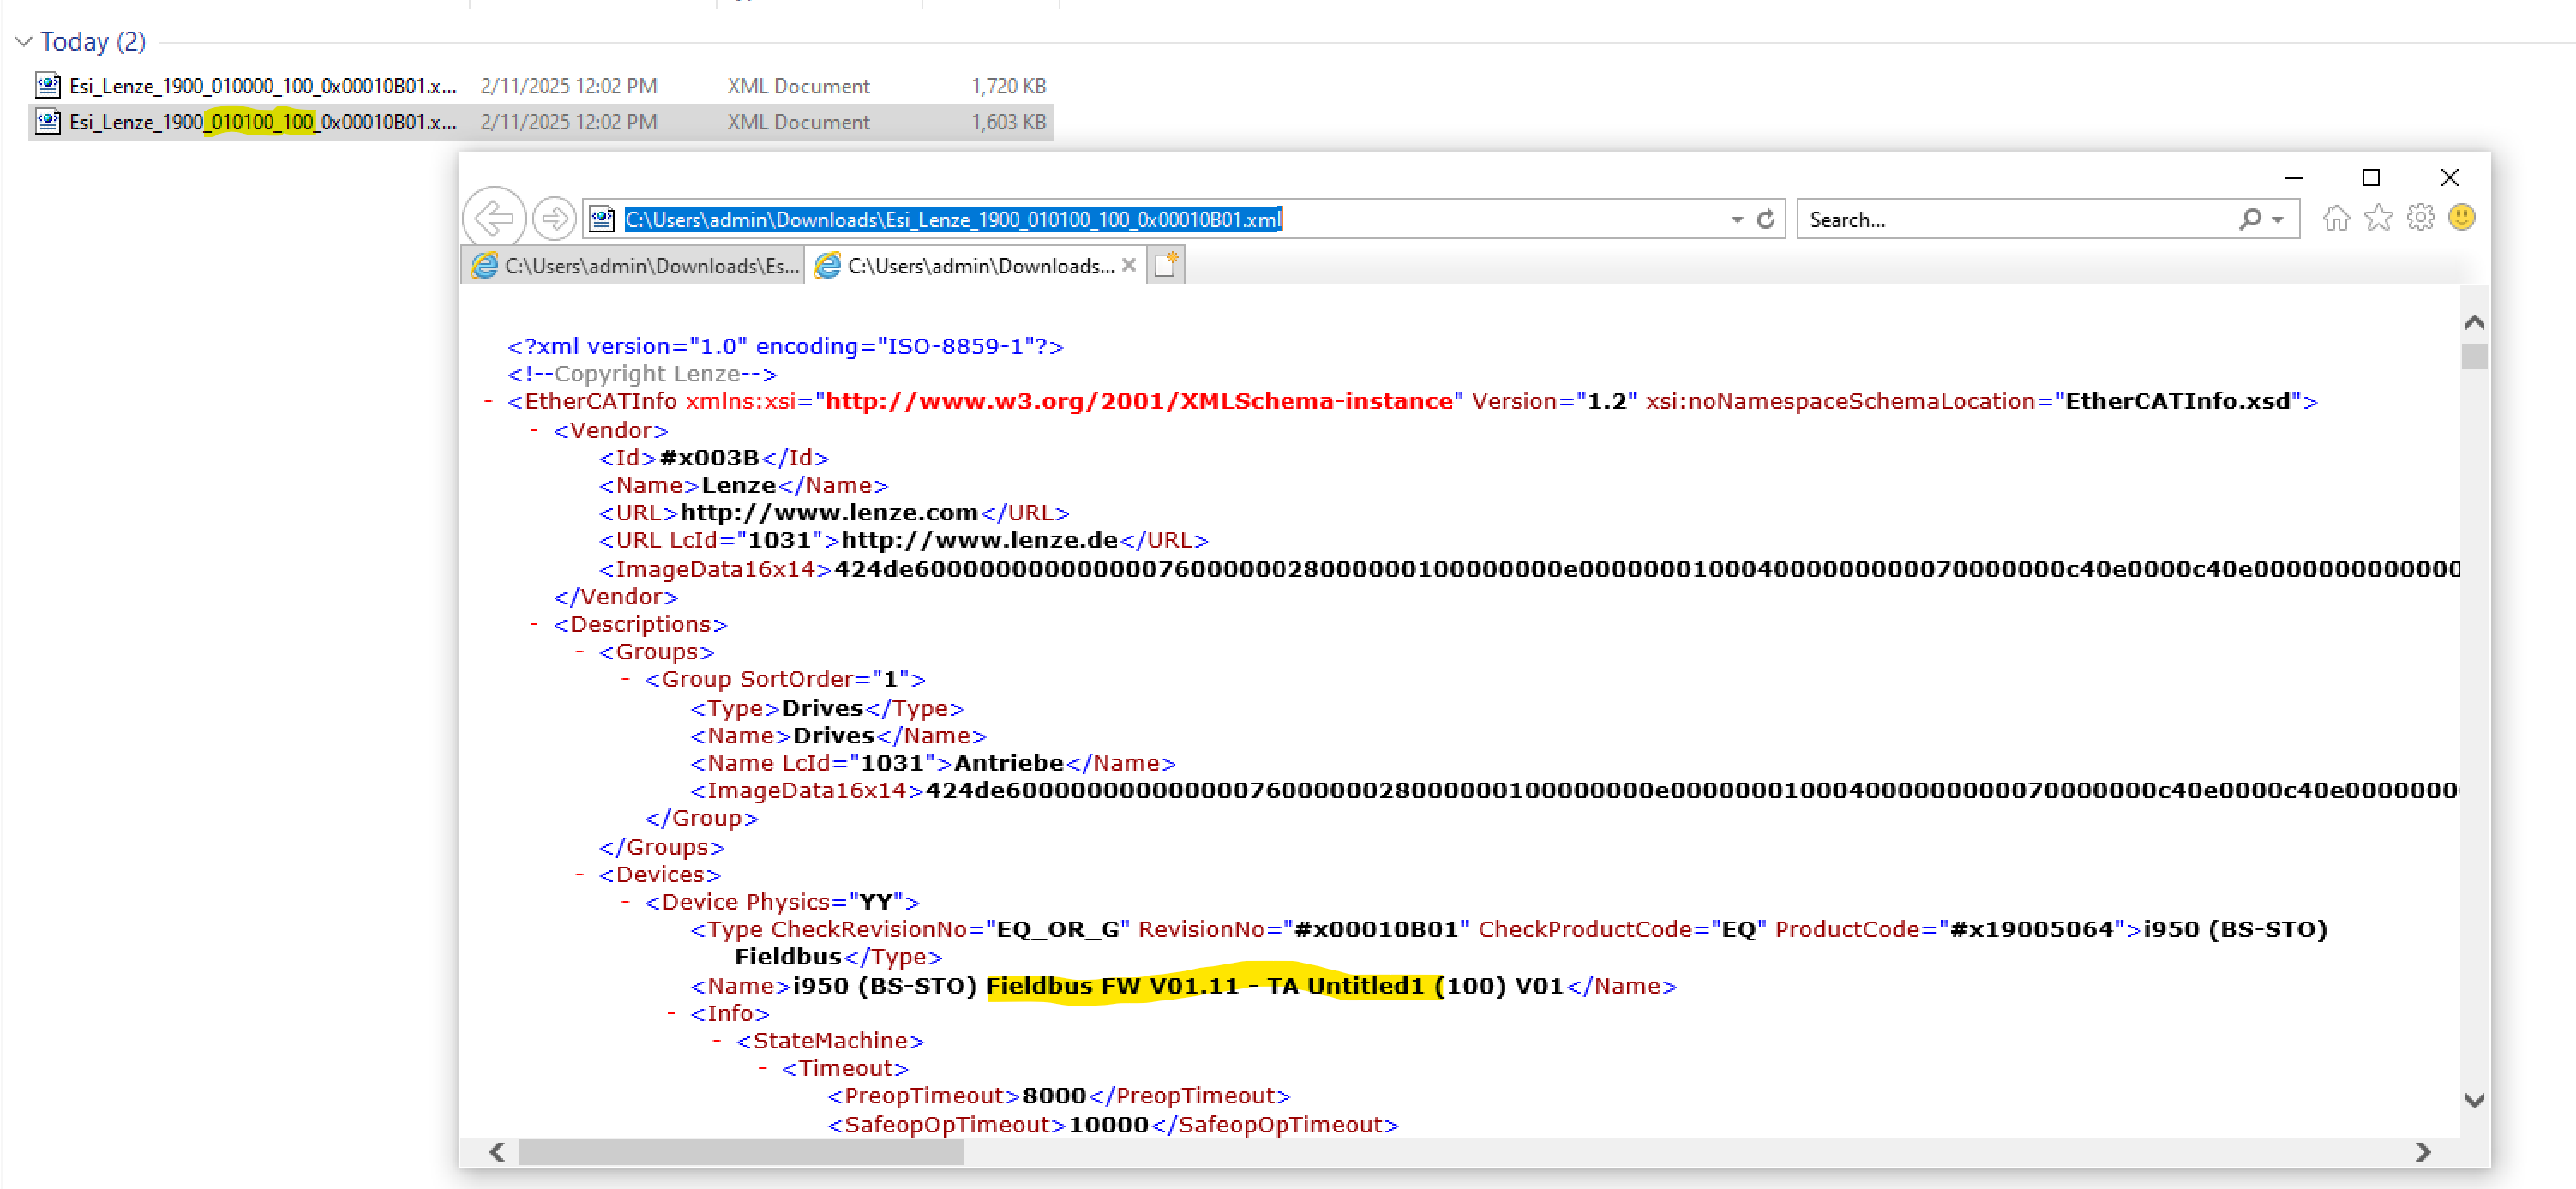Collapse the Today (2) file group
Image resolution: width=2576 pixels, height=1189 pixels.
(x=24, y=42)
